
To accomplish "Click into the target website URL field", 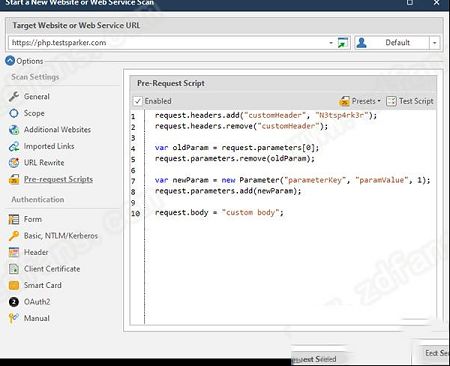I will [167, 43].
